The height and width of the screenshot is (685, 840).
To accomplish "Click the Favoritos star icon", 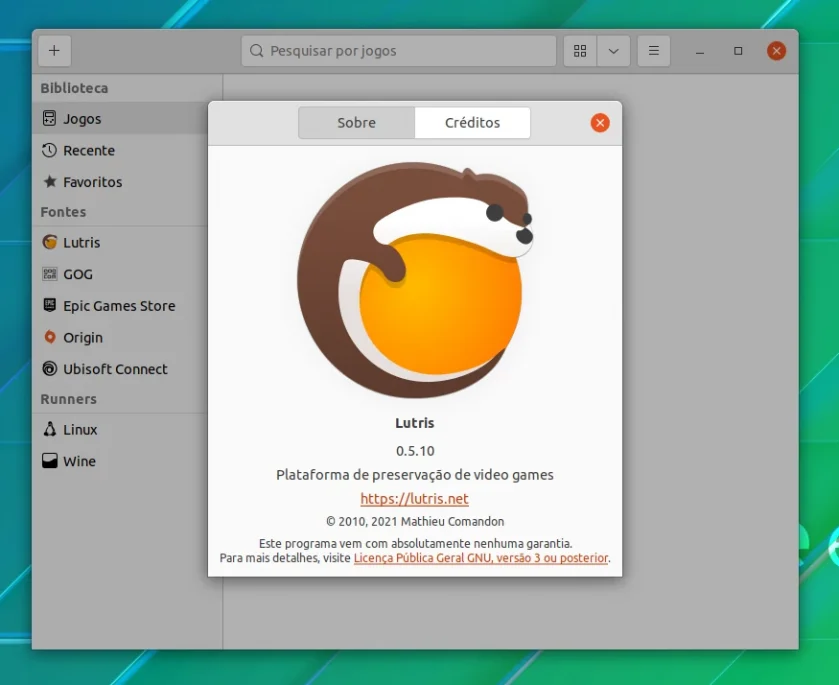I will 50,182.
